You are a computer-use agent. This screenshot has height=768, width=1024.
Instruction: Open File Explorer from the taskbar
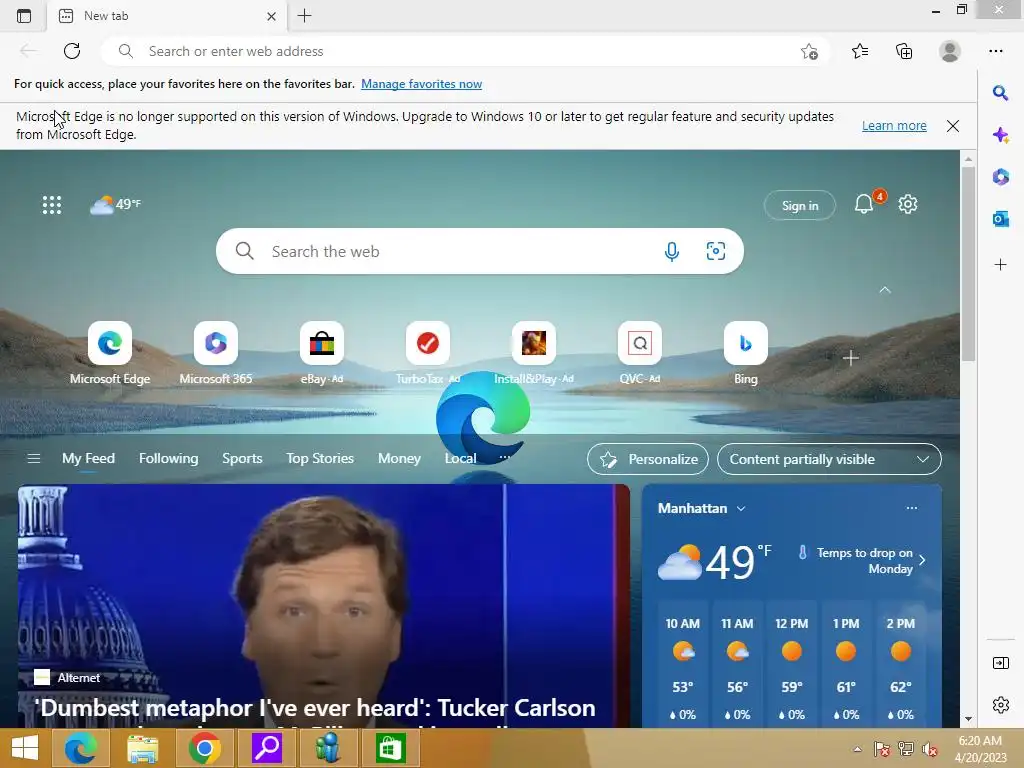(x=142, y=748)
